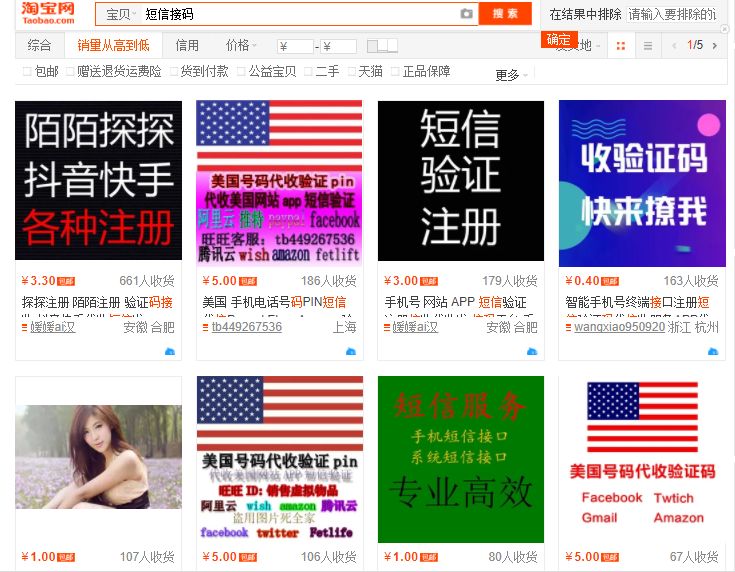Click the orange 搜索 button
735x572 pixels.
505,14
